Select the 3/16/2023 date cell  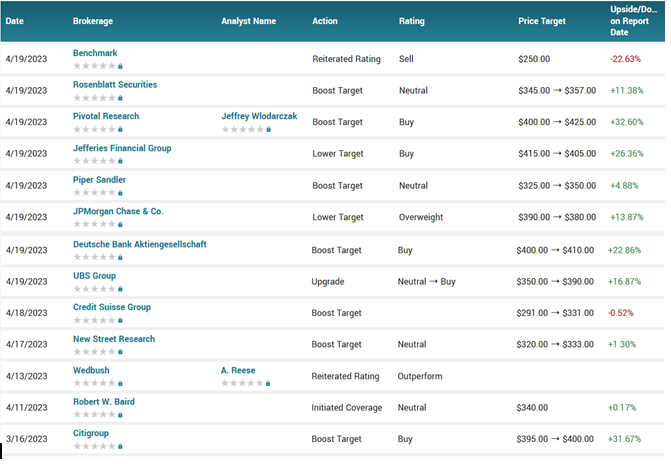pyautogui.click(x=27, y=439)
